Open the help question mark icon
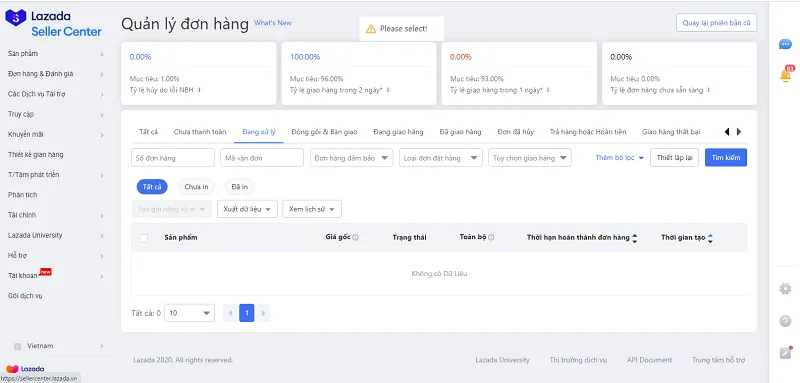This screenshot has width=800, height=383. click(x=785, y=321)
